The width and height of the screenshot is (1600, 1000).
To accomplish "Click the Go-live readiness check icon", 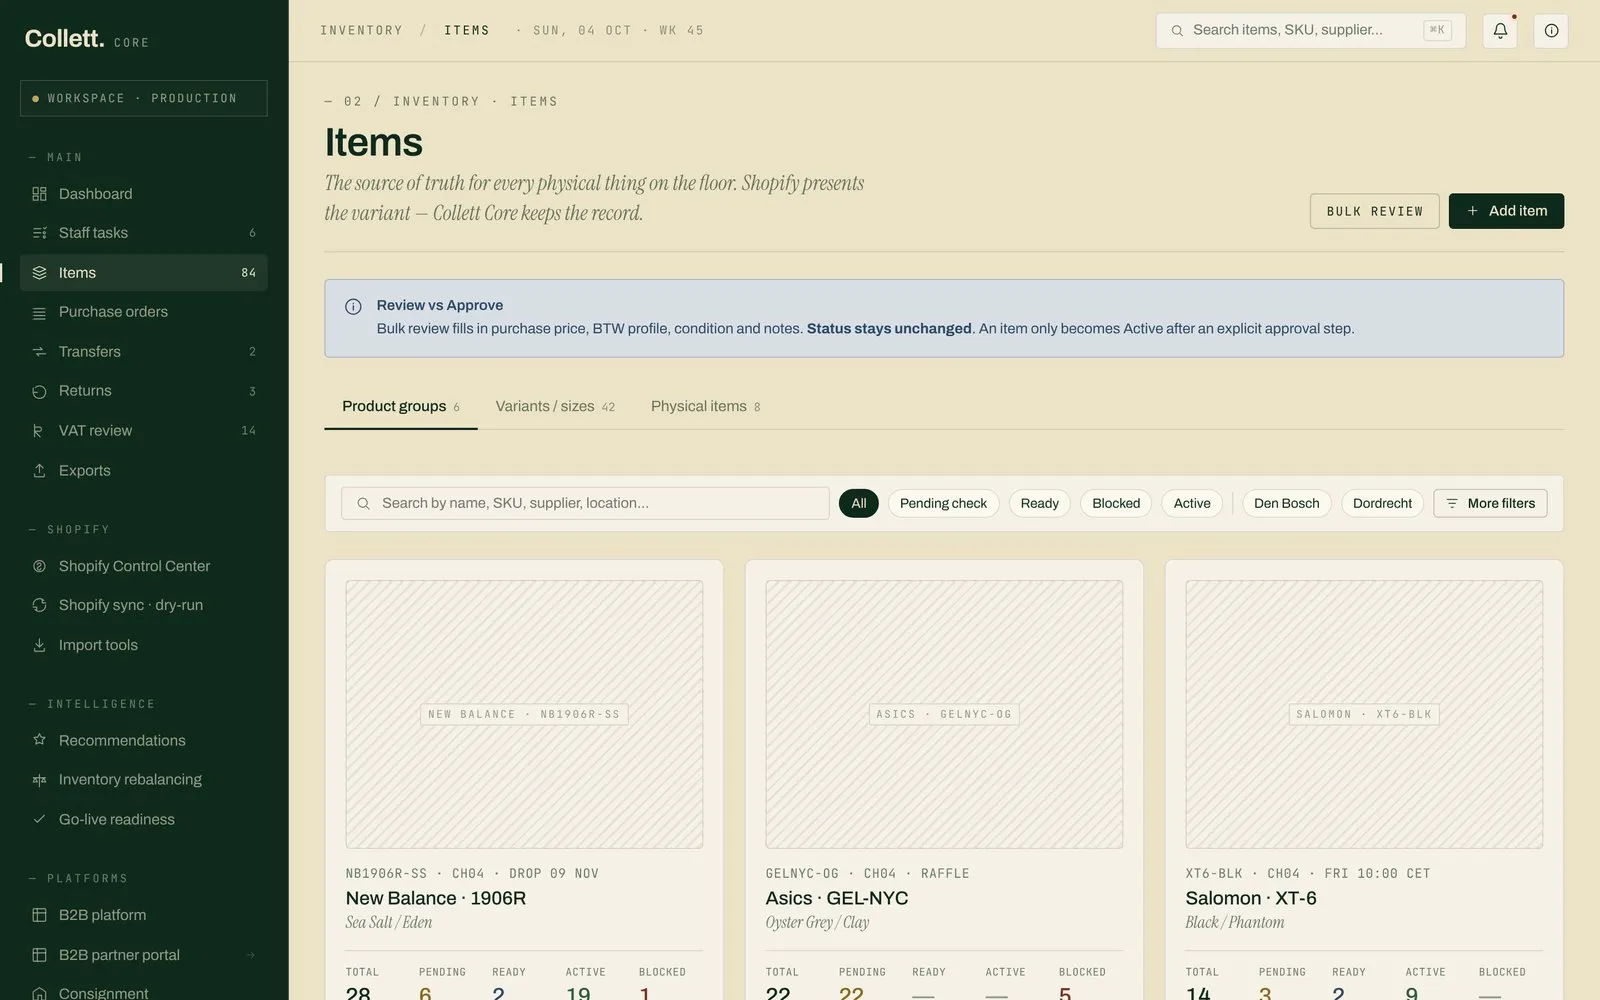I will tap(39, 819).
